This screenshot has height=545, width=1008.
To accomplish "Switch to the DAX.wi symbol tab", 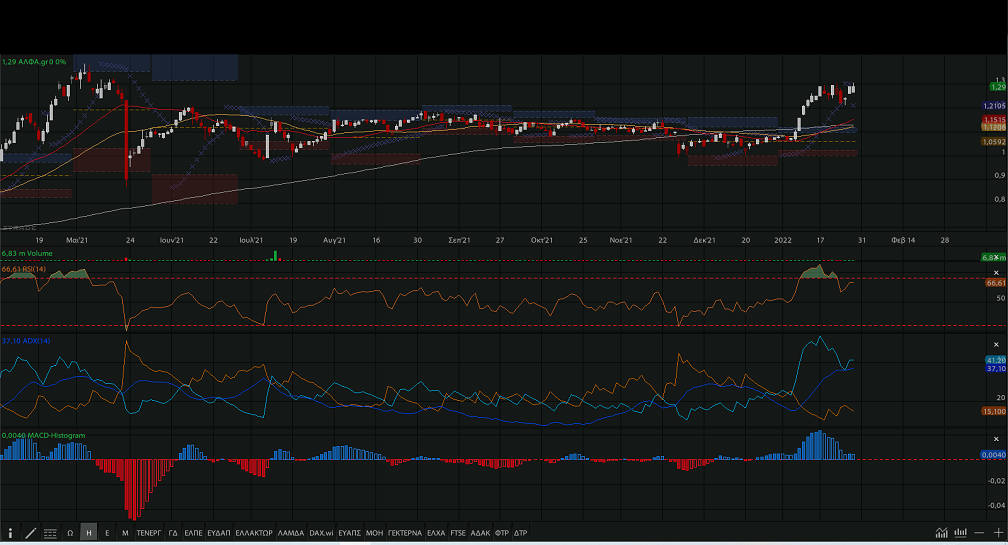I will (x=322, y=533).
